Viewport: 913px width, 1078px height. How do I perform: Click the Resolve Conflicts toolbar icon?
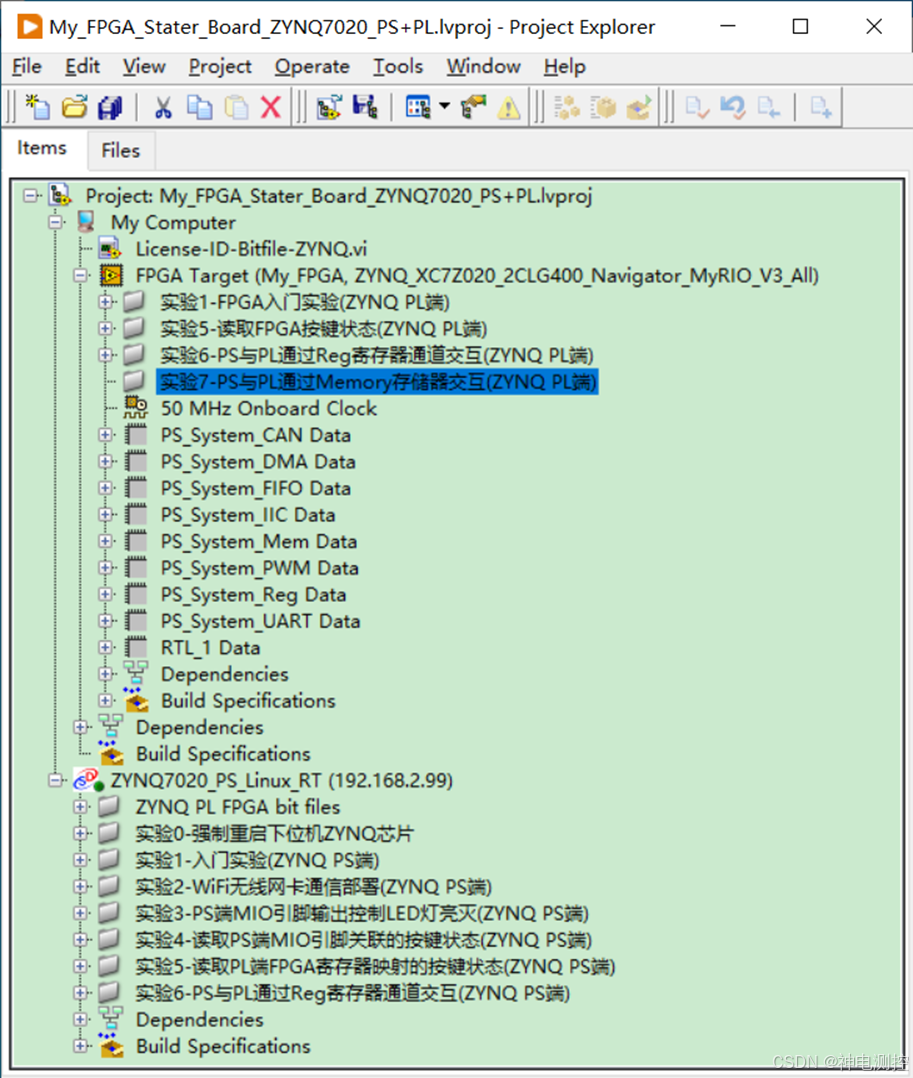[x=473, y=107]
